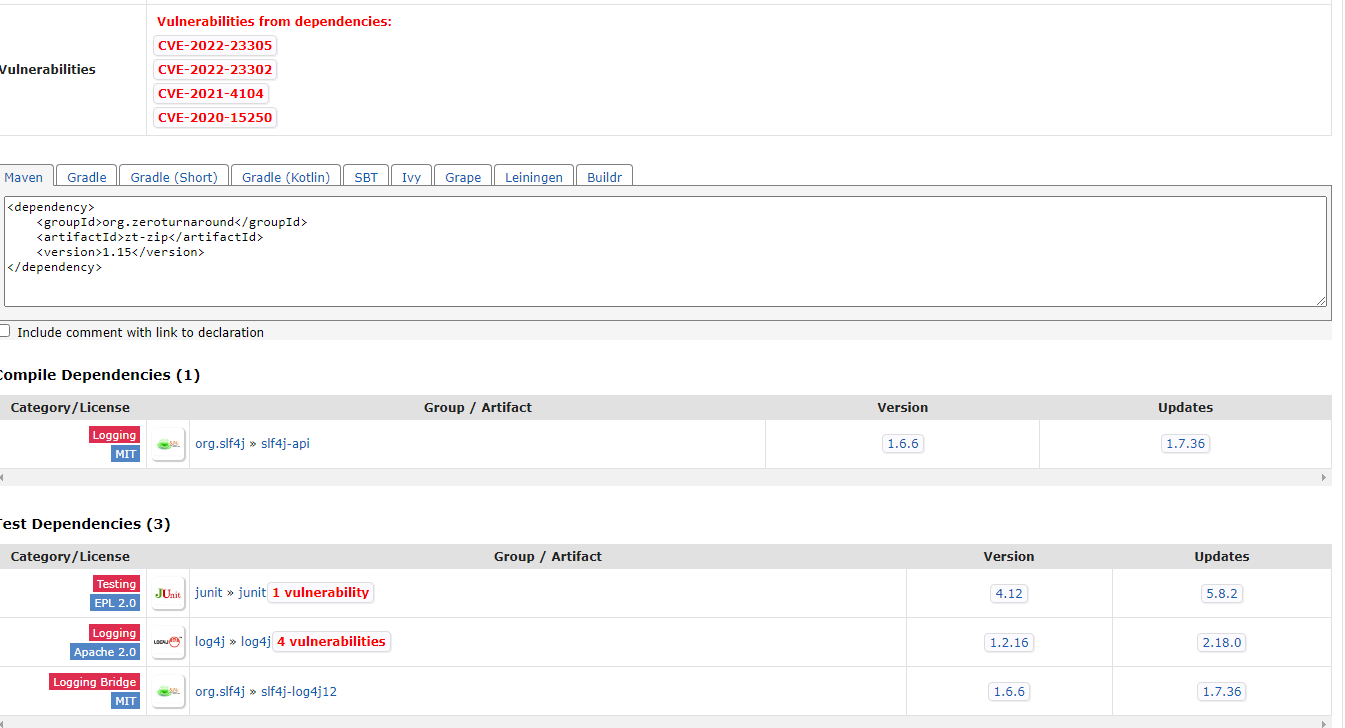Switch to the Leiningen tab
This screenshot has width=1345, height=728.
click(x=534, y=176)
